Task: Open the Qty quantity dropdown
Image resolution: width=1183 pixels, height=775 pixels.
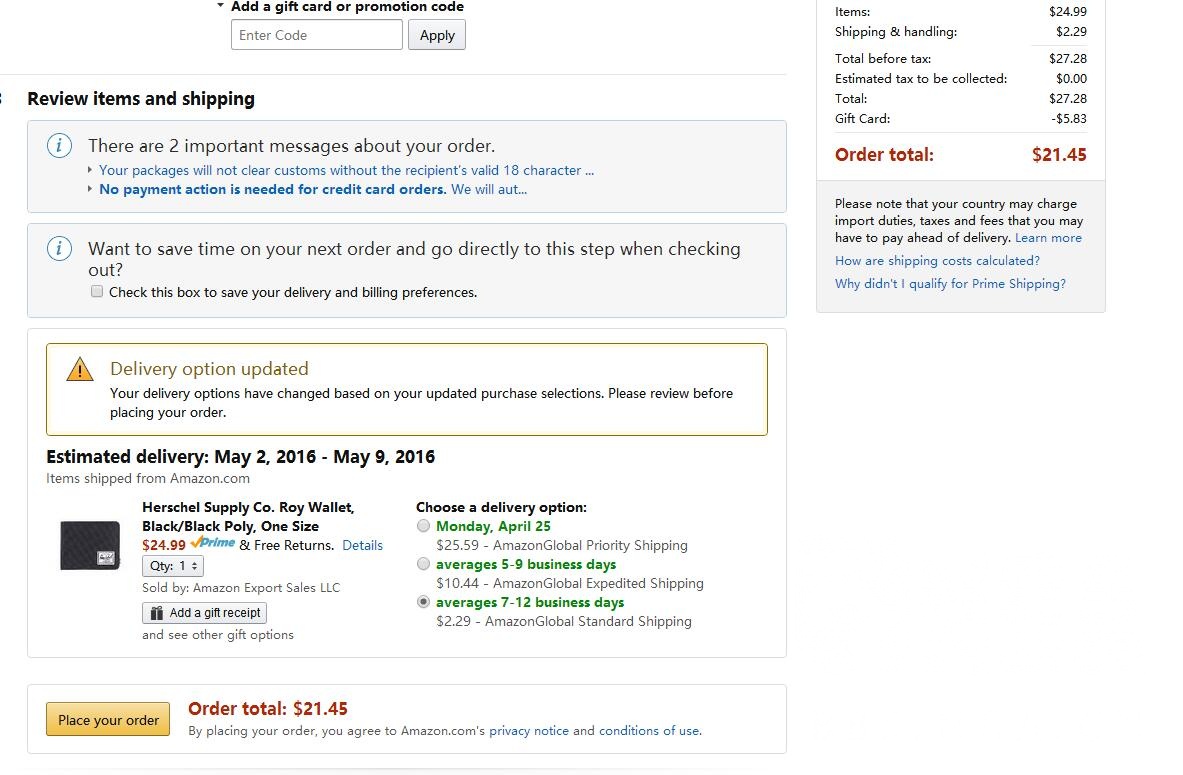Action: [173, 566]
